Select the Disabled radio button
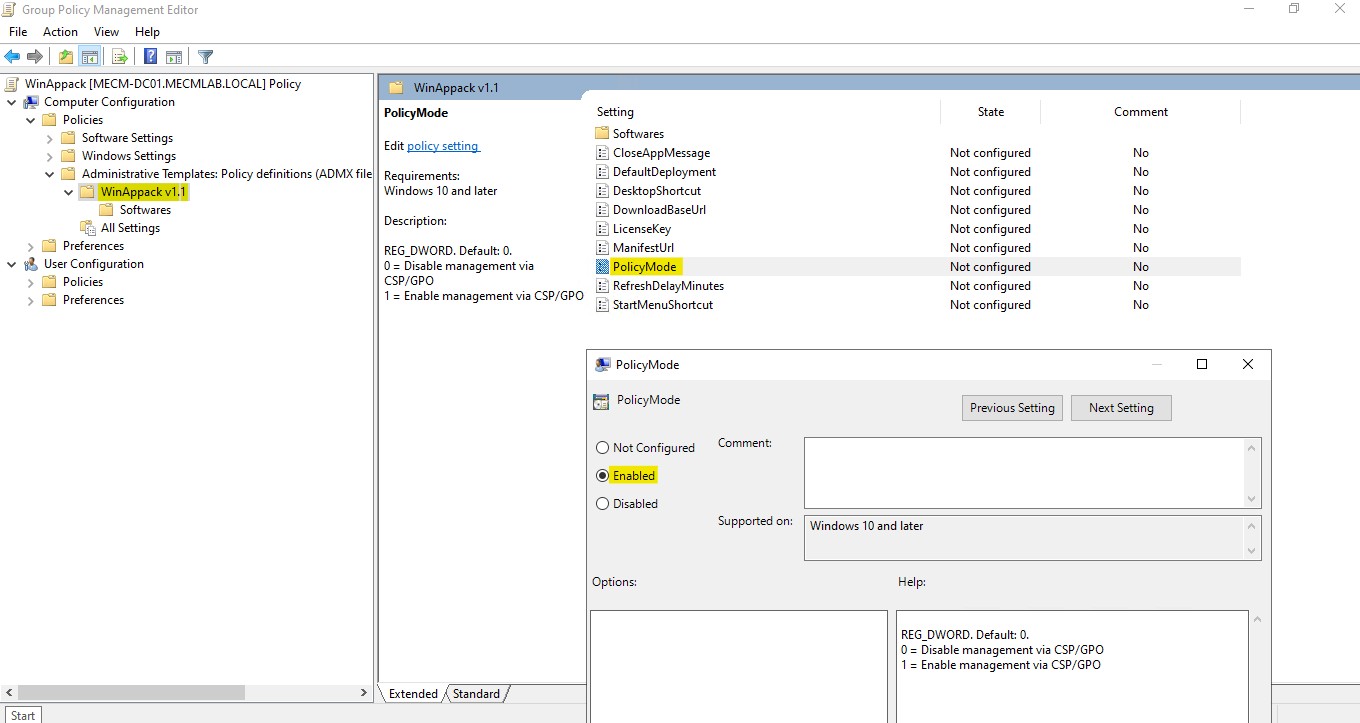1360x723 pixels. tap(603, 503)
